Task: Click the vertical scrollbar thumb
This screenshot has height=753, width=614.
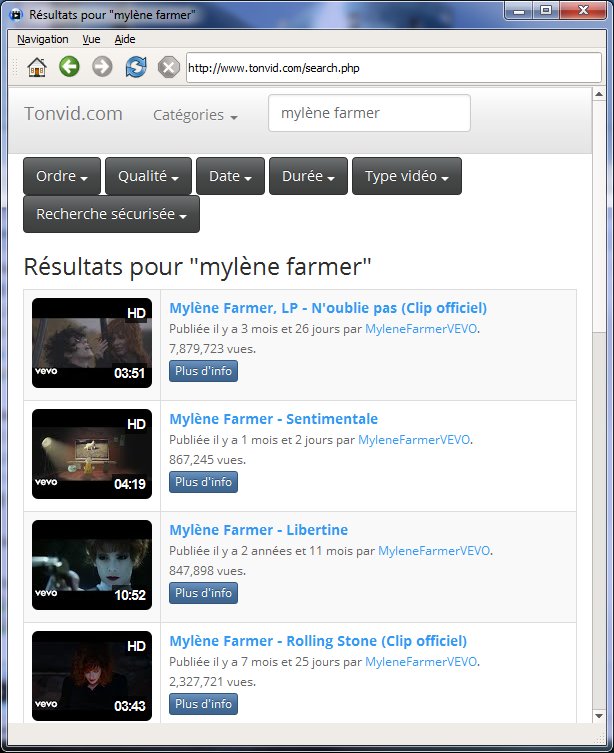Action: coord(599,215)
